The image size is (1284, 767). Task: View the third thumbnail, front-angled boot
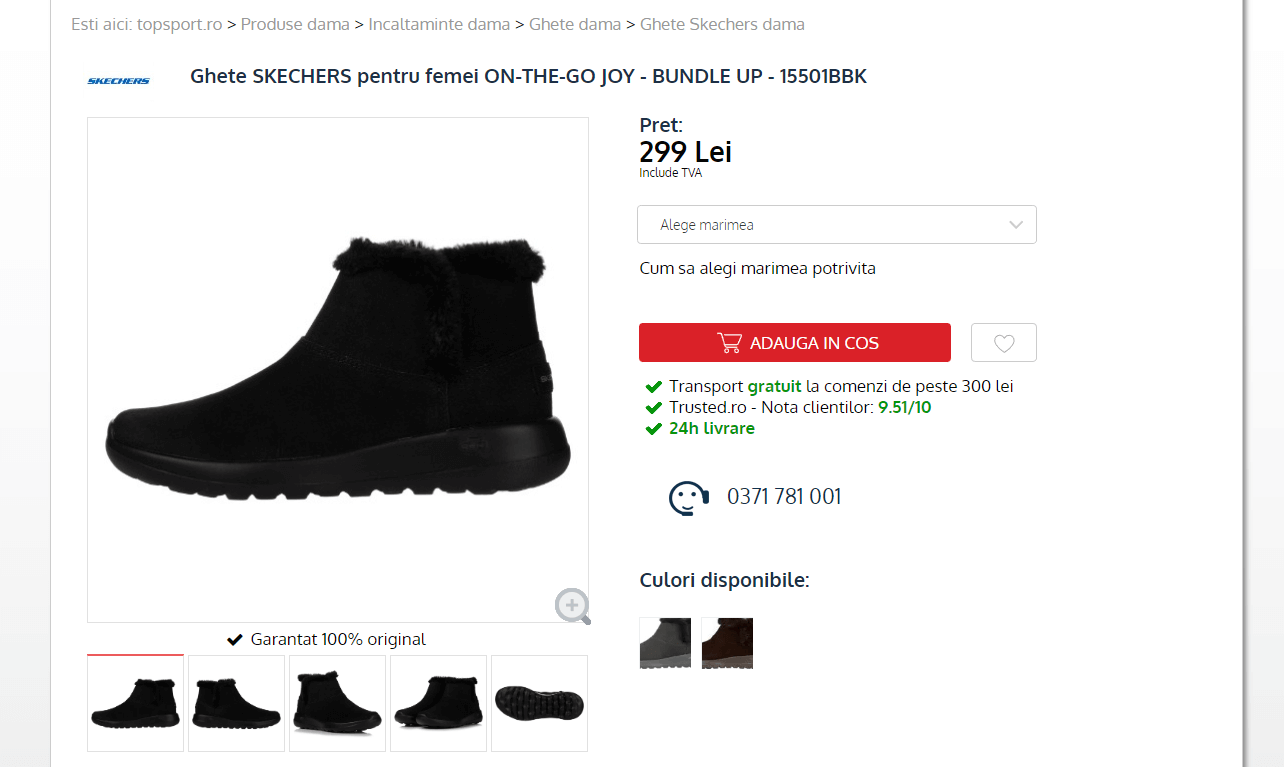coord(337,703)
